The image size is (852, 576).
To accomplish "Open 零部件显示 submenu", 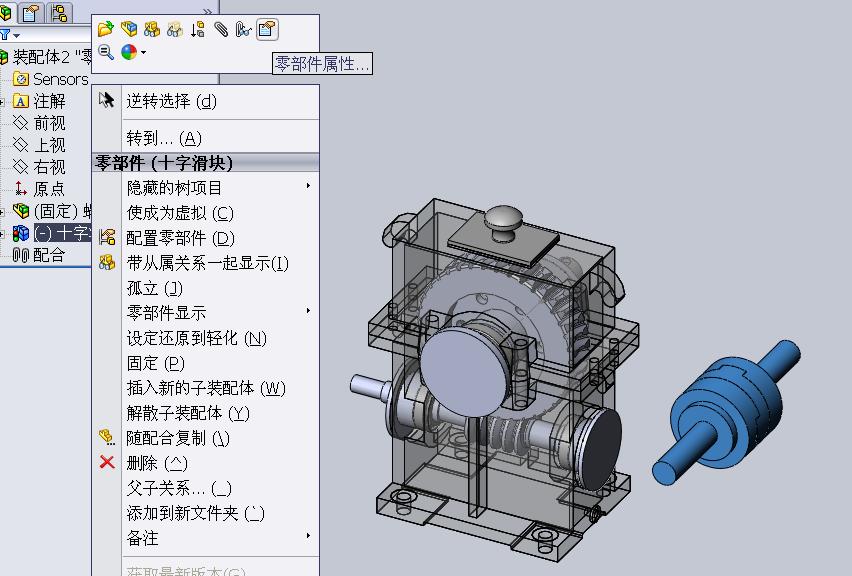I will click(205, 313).
